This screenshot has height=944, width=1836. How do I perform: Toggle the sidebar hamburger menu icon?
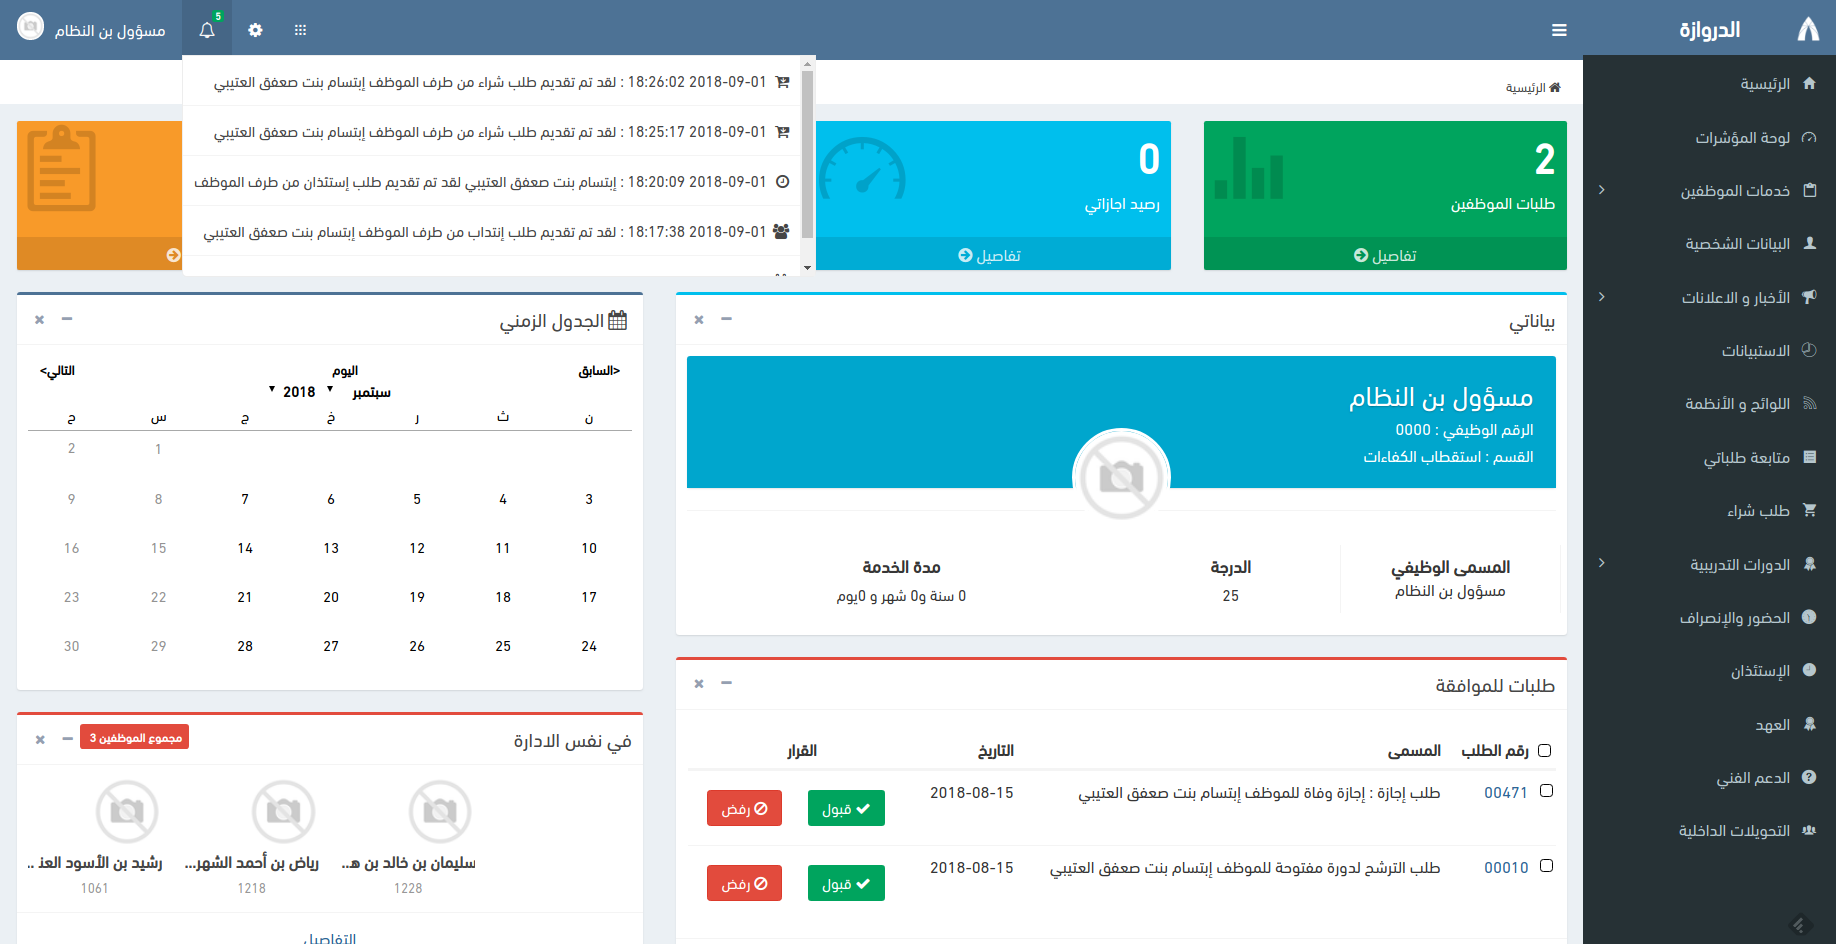pyautogui.click(x=1559, y=30)
